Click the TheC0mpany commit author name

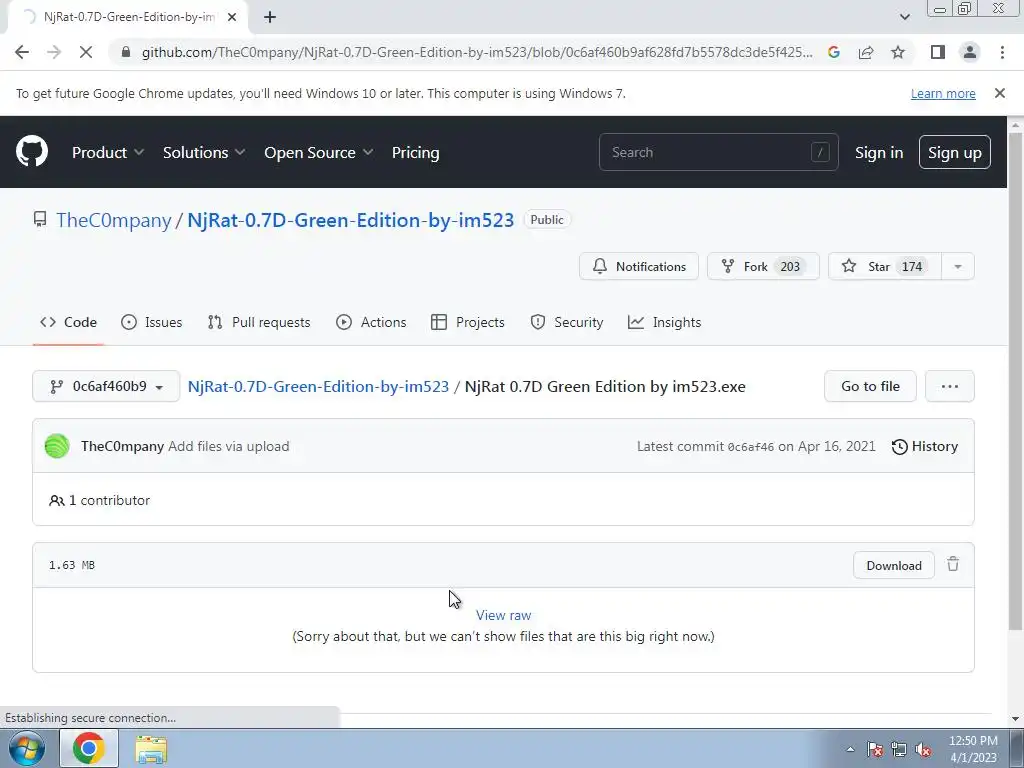pyautogui.click(x=122, y=446)
